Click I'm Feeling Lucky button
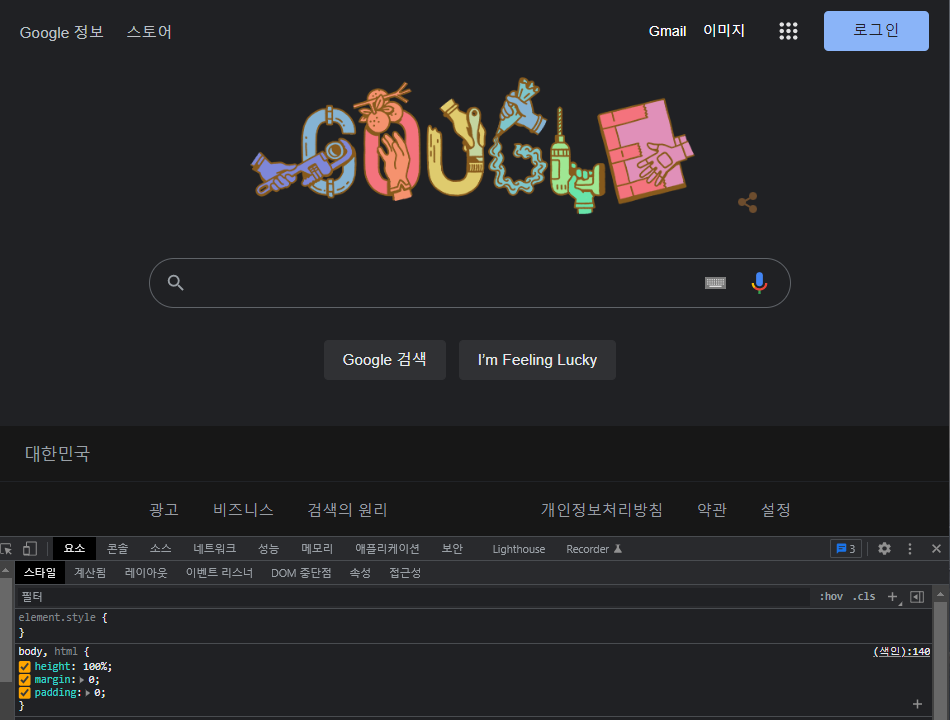 point(537,360)
